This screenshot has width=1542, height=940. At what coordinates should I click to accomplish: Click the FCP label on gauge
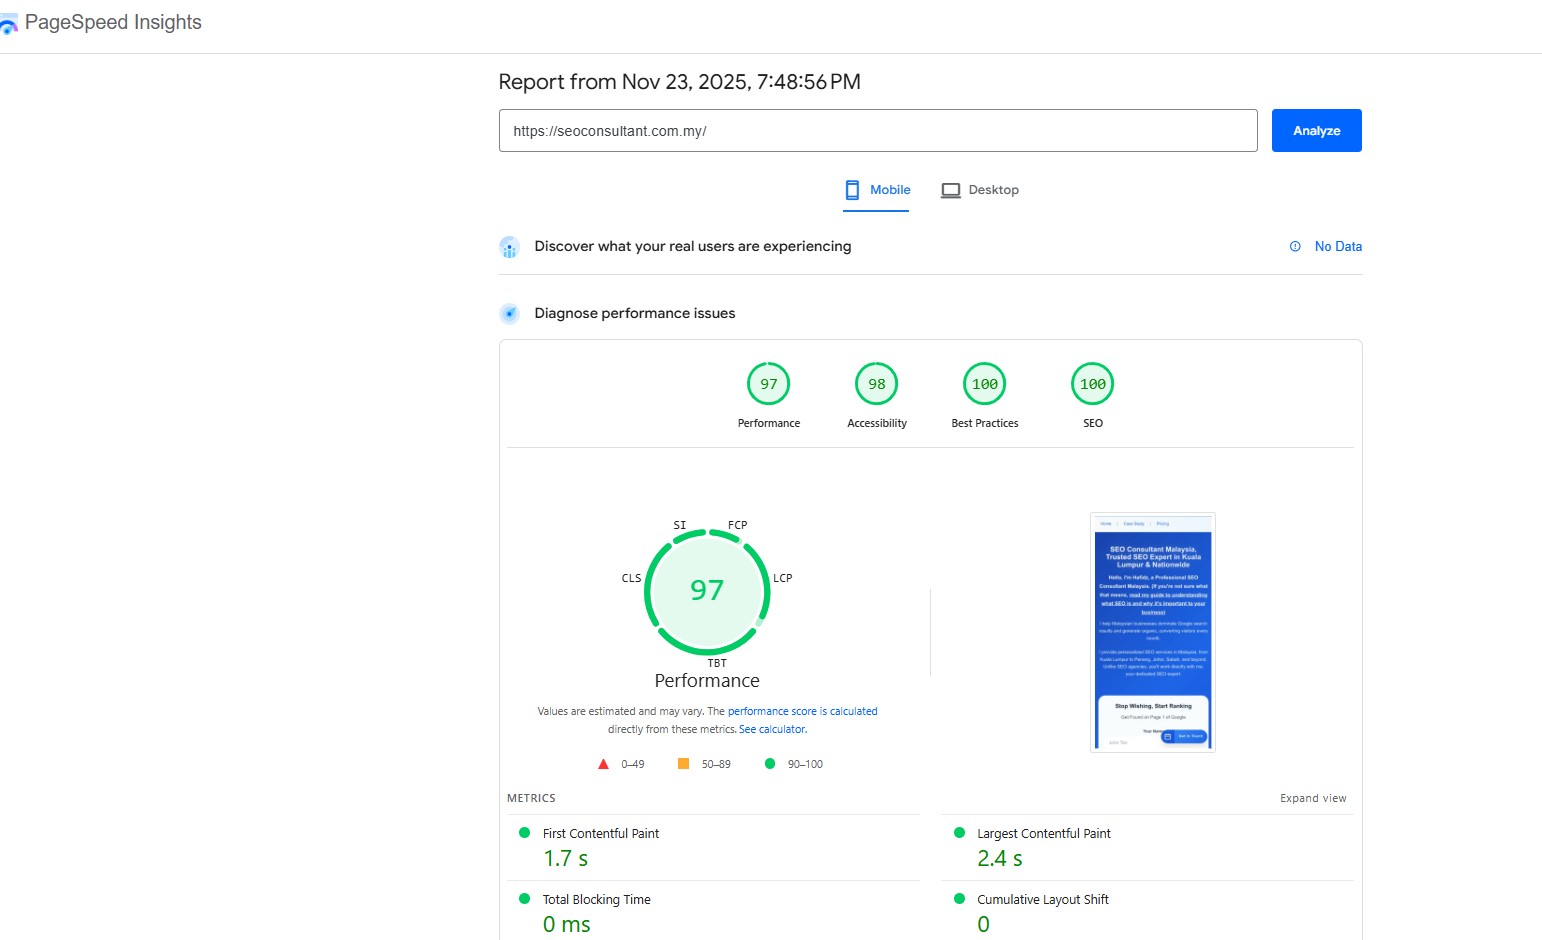[x=738, y=525]
